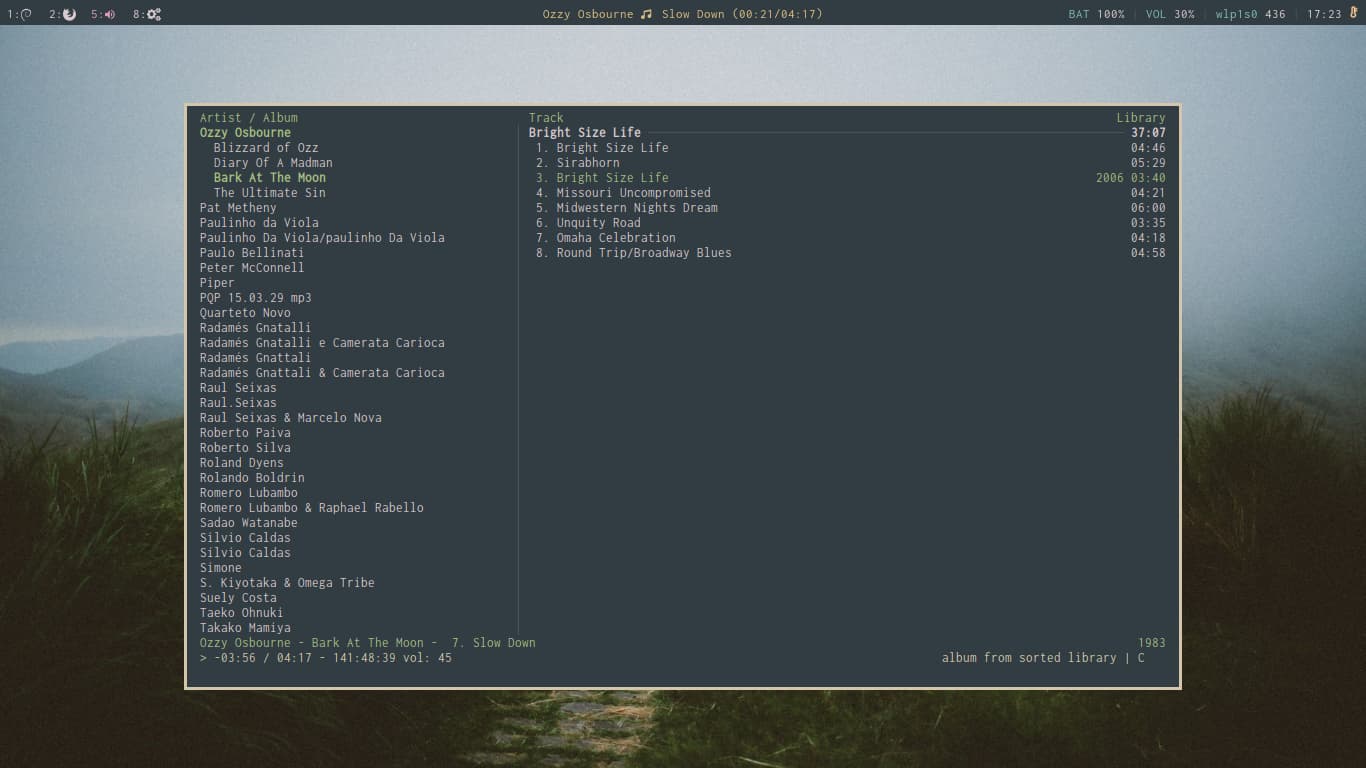Select the Takako Mamiya artist

point(245,627)
